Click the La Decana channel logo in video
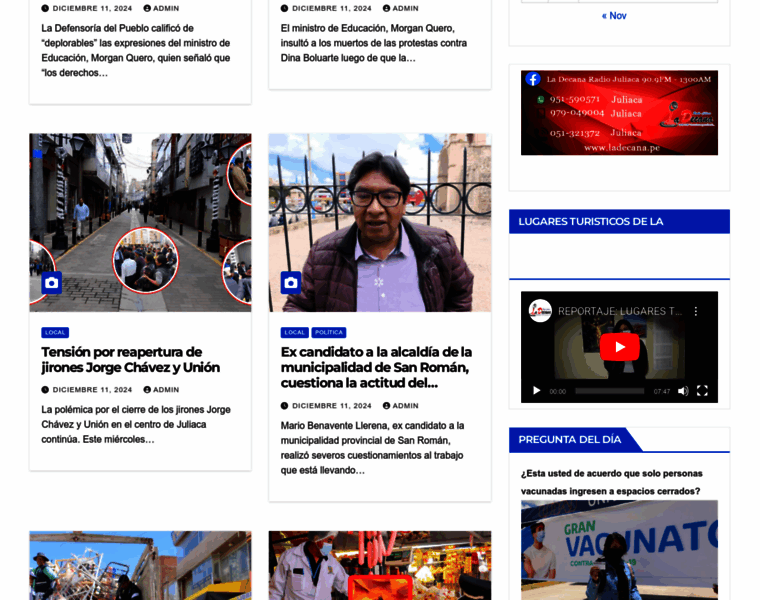 point(540,311)
